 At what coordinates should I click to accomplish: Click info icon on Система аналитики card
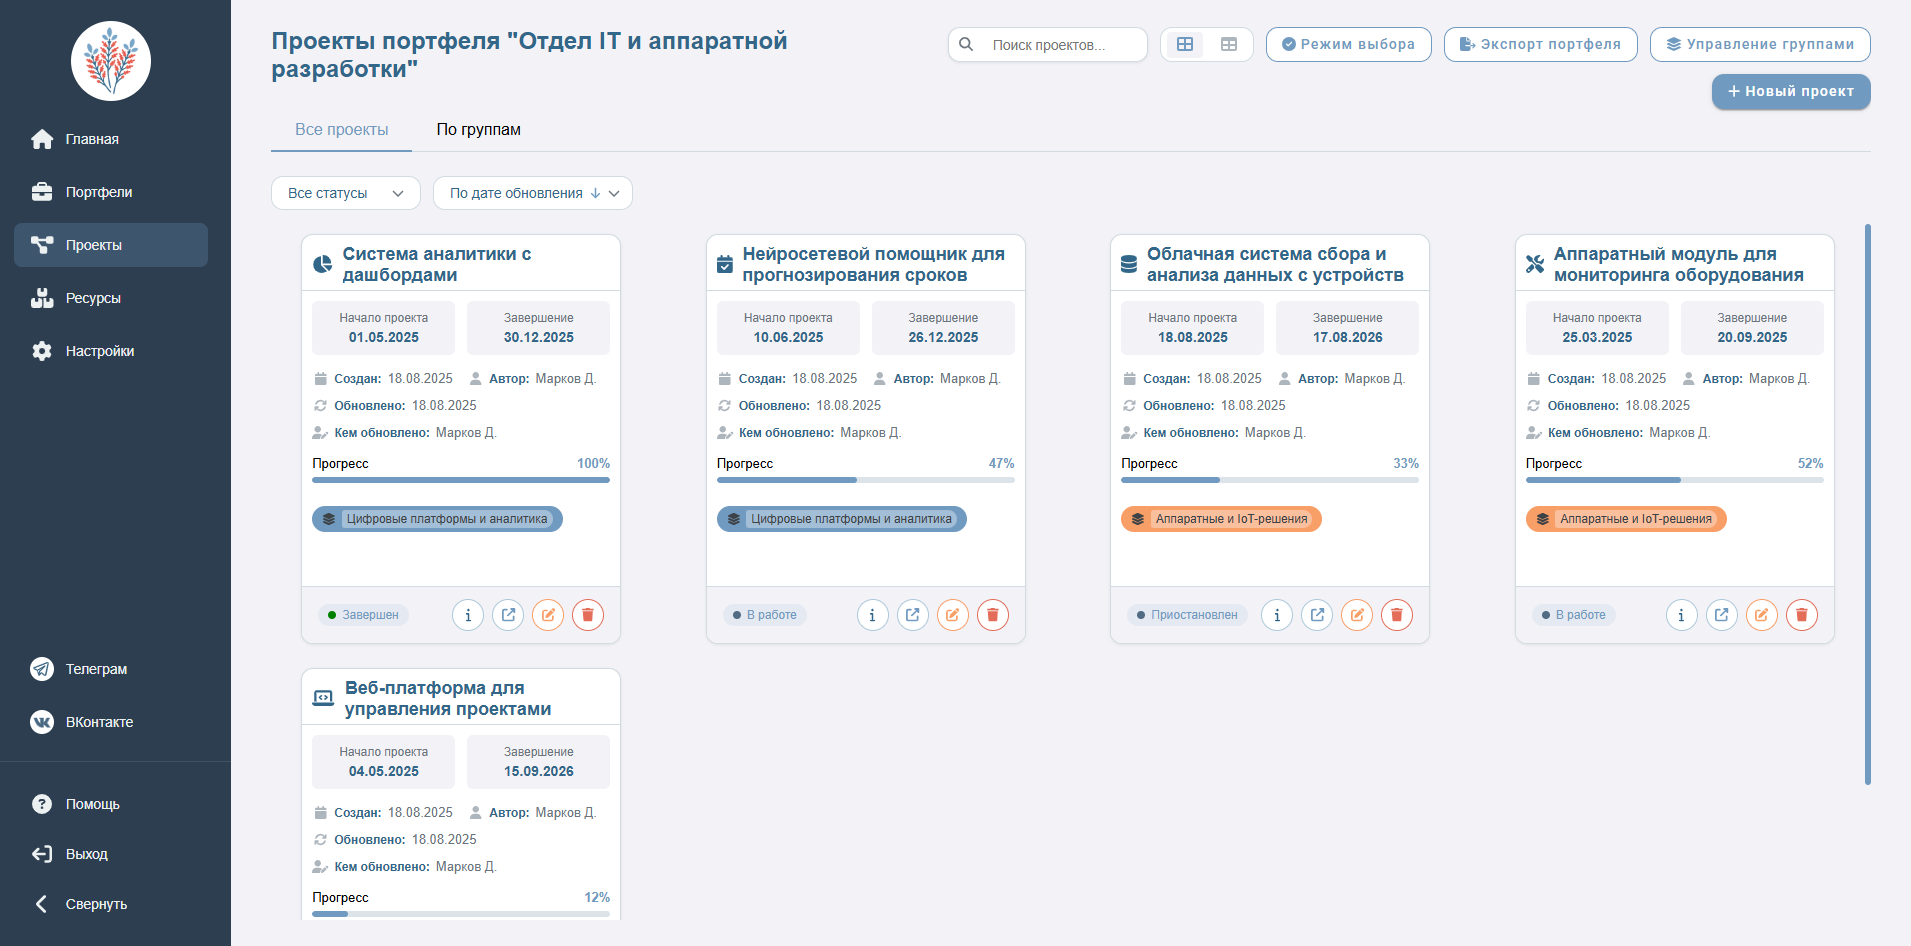point(468,615)
